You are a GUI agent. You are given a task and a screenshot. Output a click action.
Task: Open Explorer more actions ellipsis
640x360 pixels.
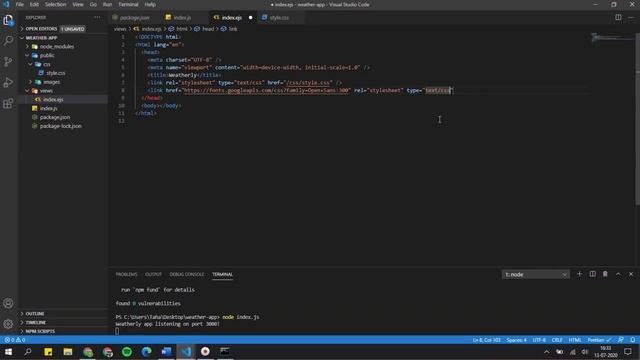(97, 18)
